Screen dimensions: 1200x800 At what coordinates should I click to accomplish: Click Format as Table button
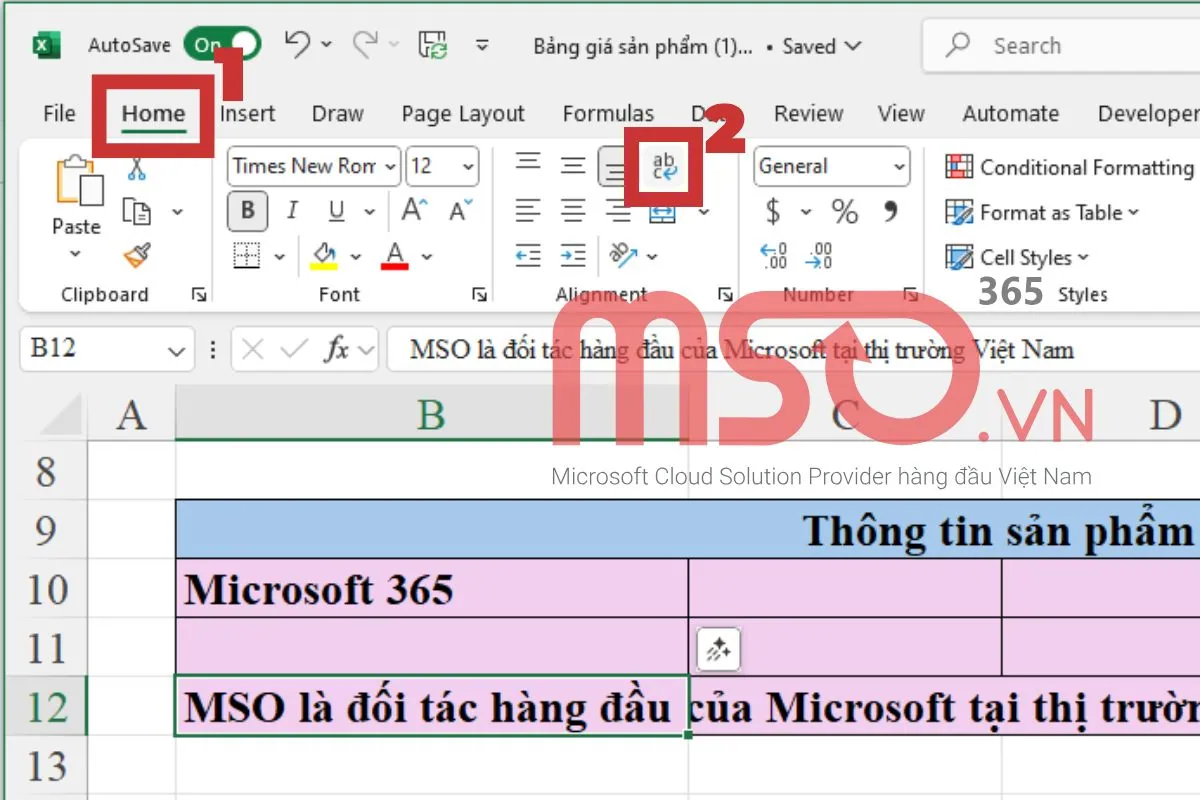point(1042,212)
